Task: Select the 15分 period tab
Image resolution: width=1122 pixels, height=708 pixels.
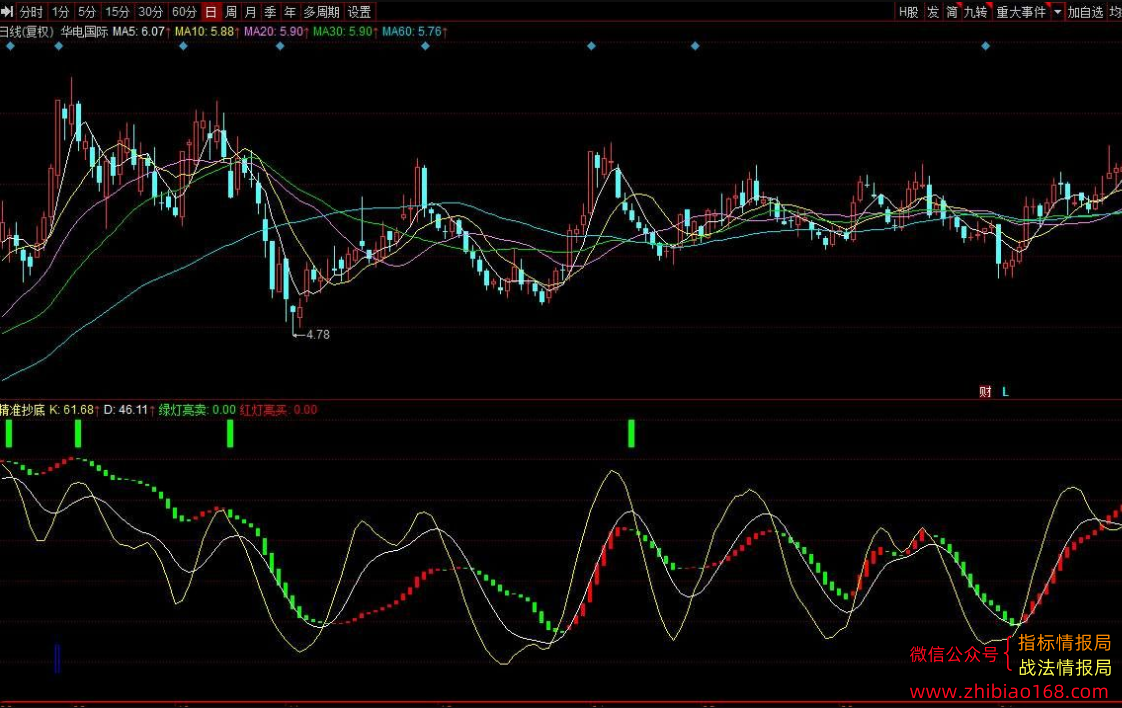Action: tap(117, 11)
